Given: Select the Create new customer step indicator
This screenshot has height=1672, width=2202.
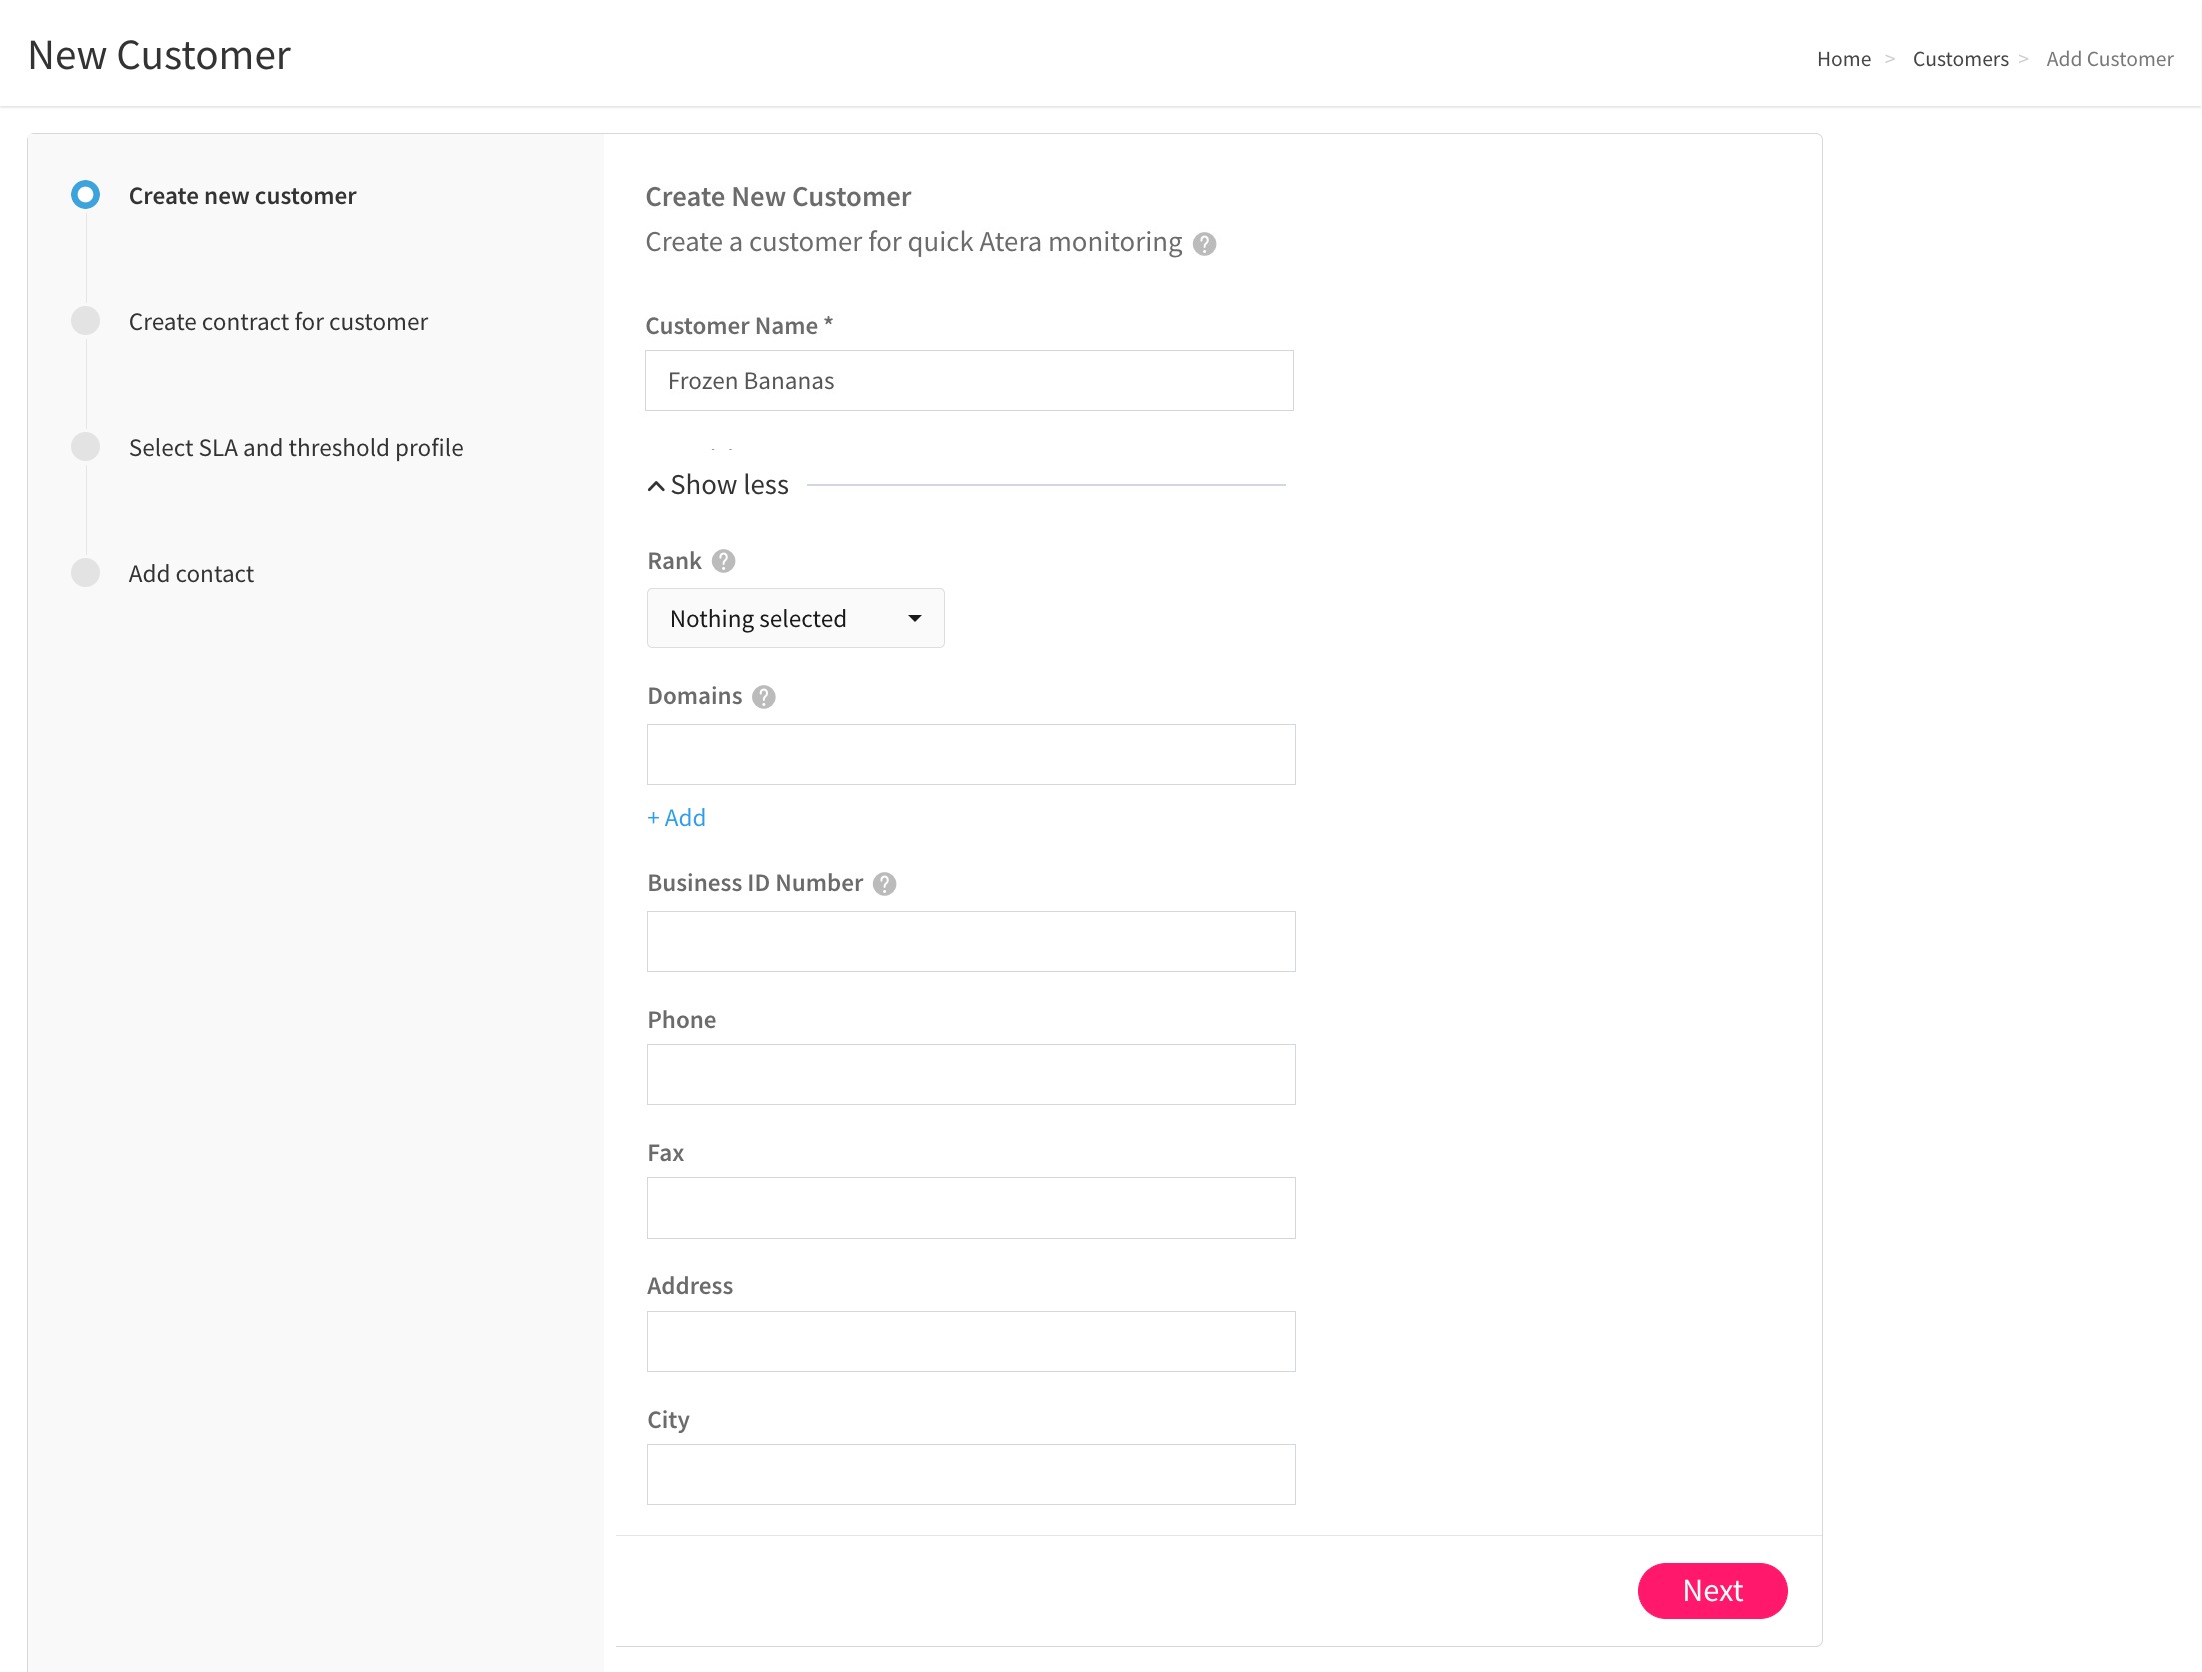Looking at the screenshot, I should click(86, 194).
